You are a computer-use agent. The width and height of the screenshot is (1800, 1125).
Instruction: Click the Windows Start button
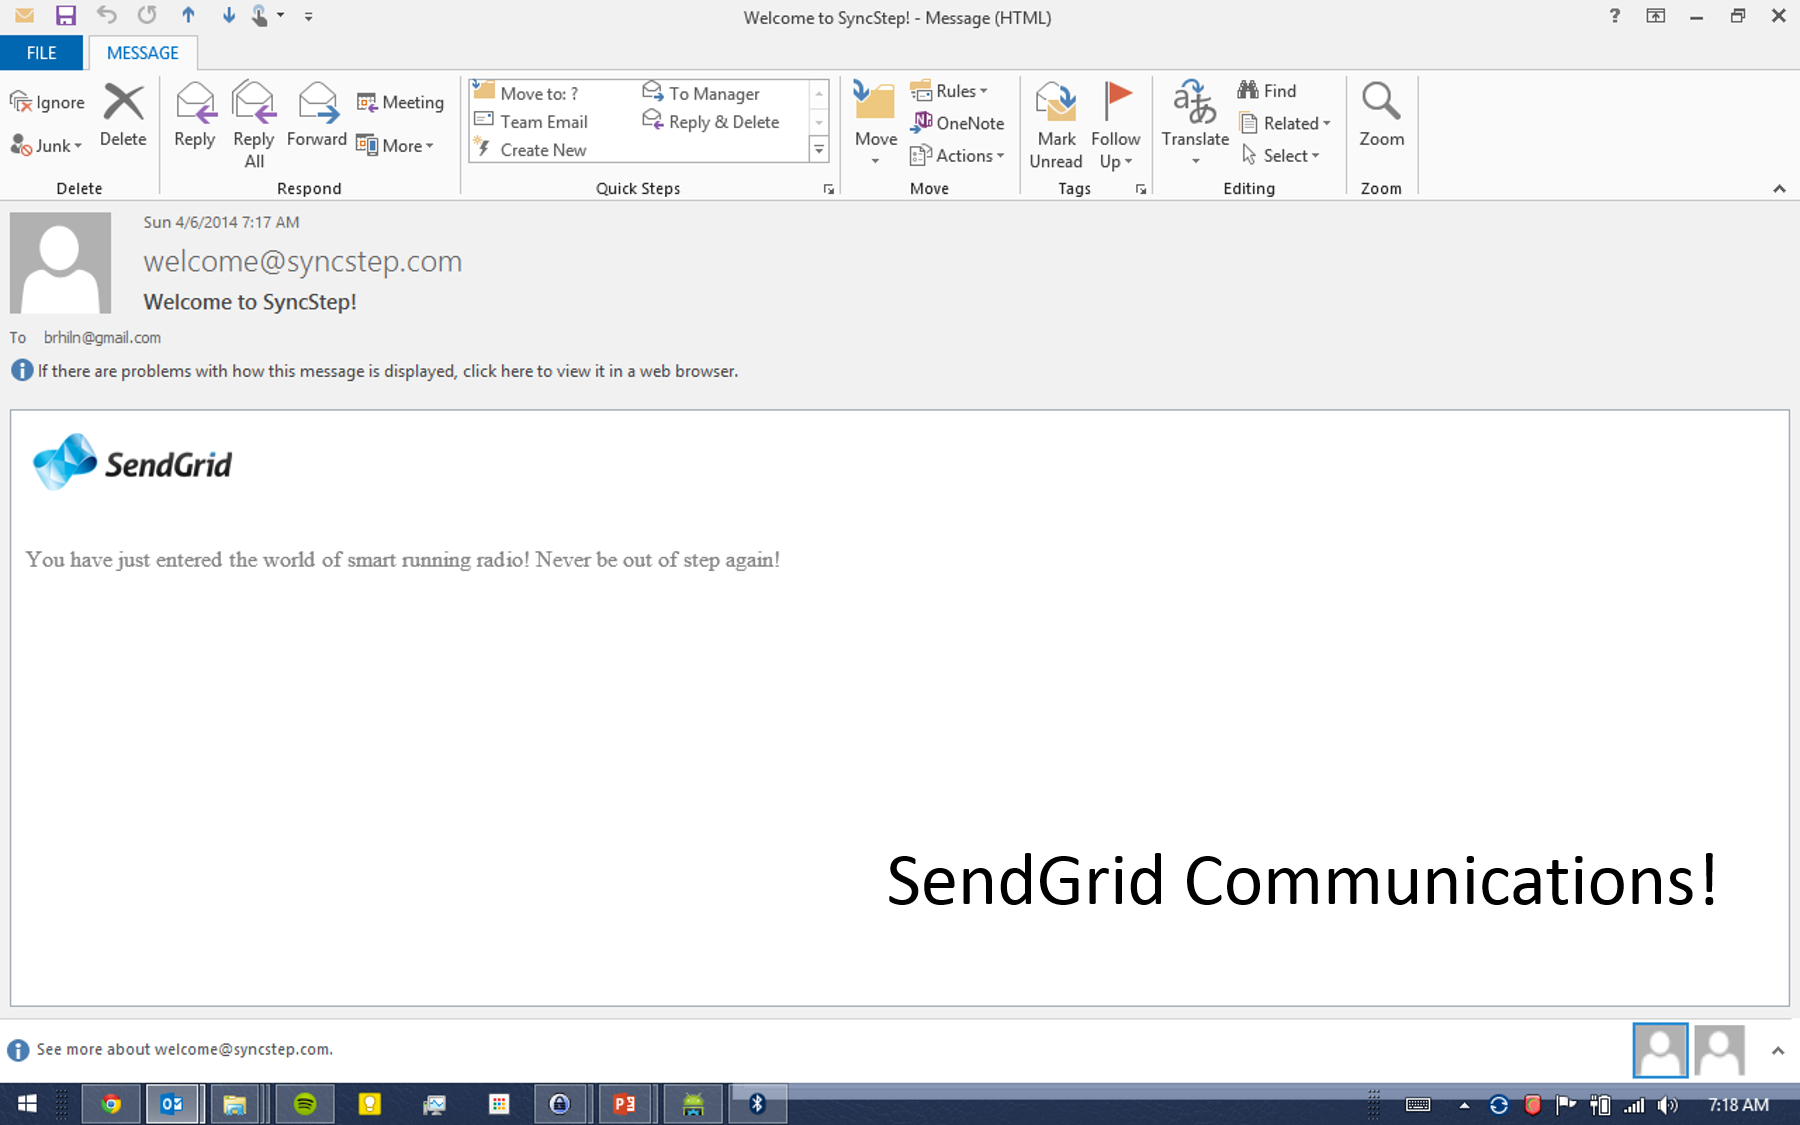(27, 1104)
